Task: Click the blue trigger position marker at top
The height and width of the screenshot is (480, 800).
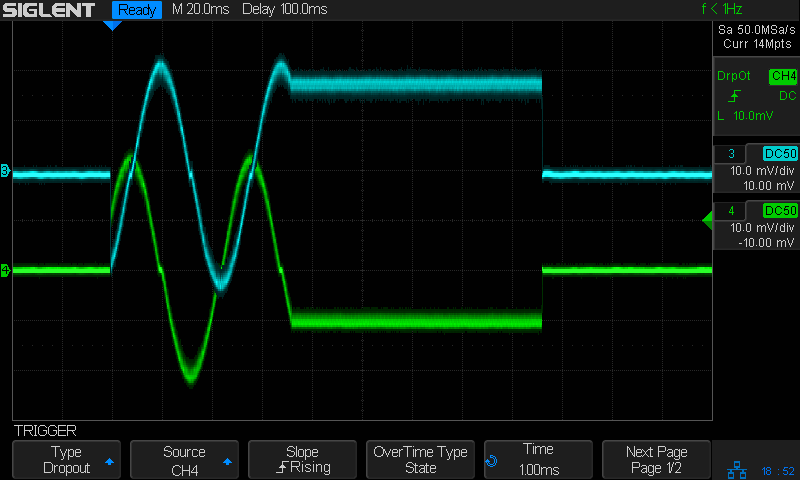Action: point(112,26)
